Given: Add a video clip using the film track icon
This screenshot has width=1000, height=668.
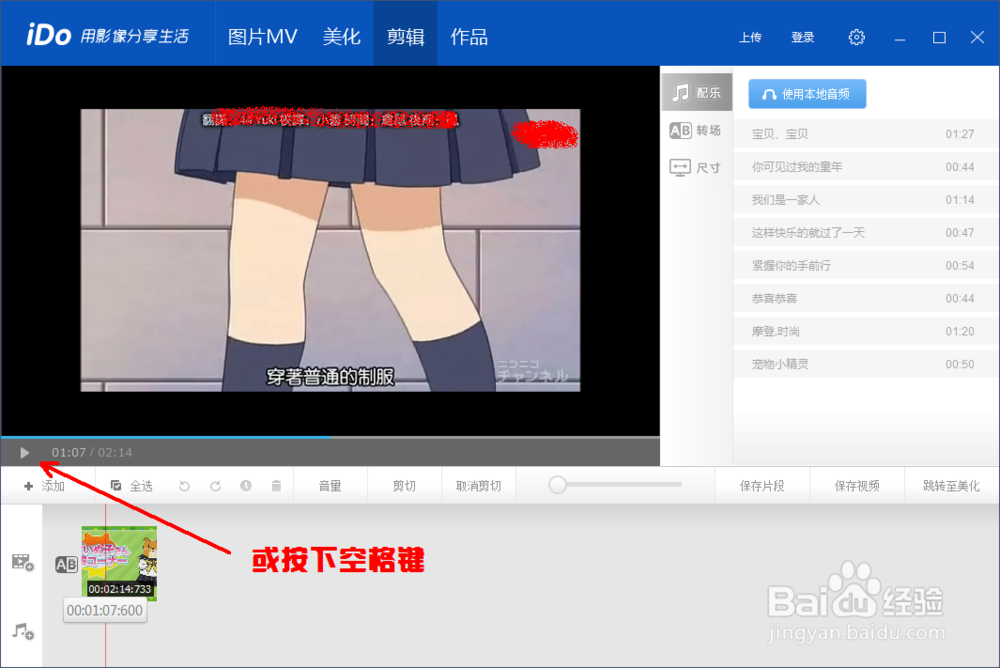Looking at the screenshot, I should click(x=22, y=562).
